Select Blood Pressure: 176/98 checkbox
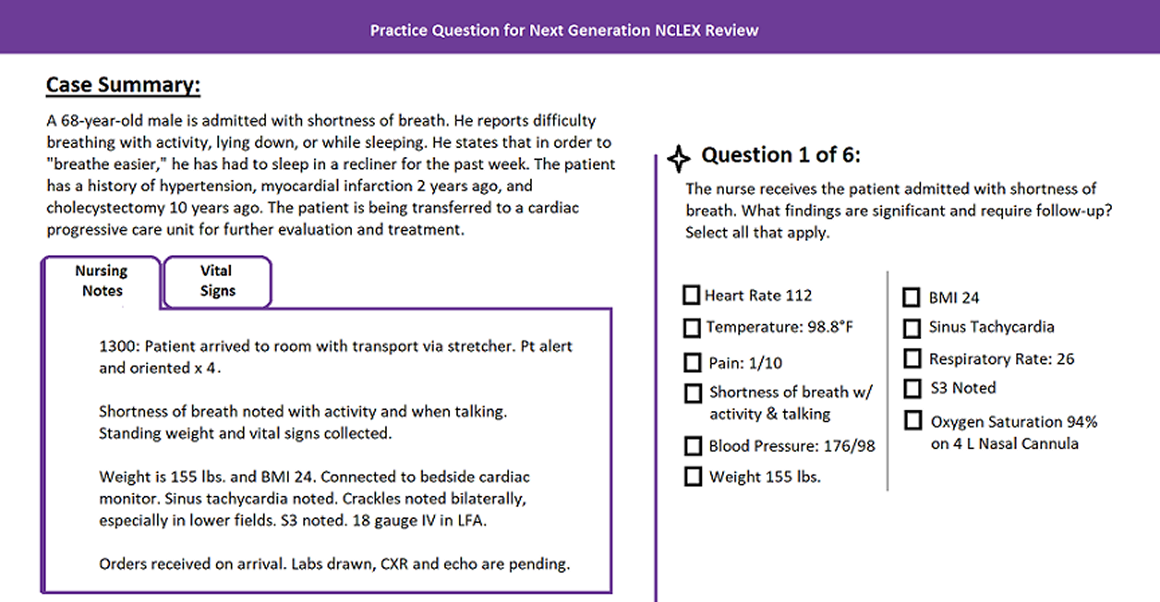The image size is (1160, 602). coord(692,446)
